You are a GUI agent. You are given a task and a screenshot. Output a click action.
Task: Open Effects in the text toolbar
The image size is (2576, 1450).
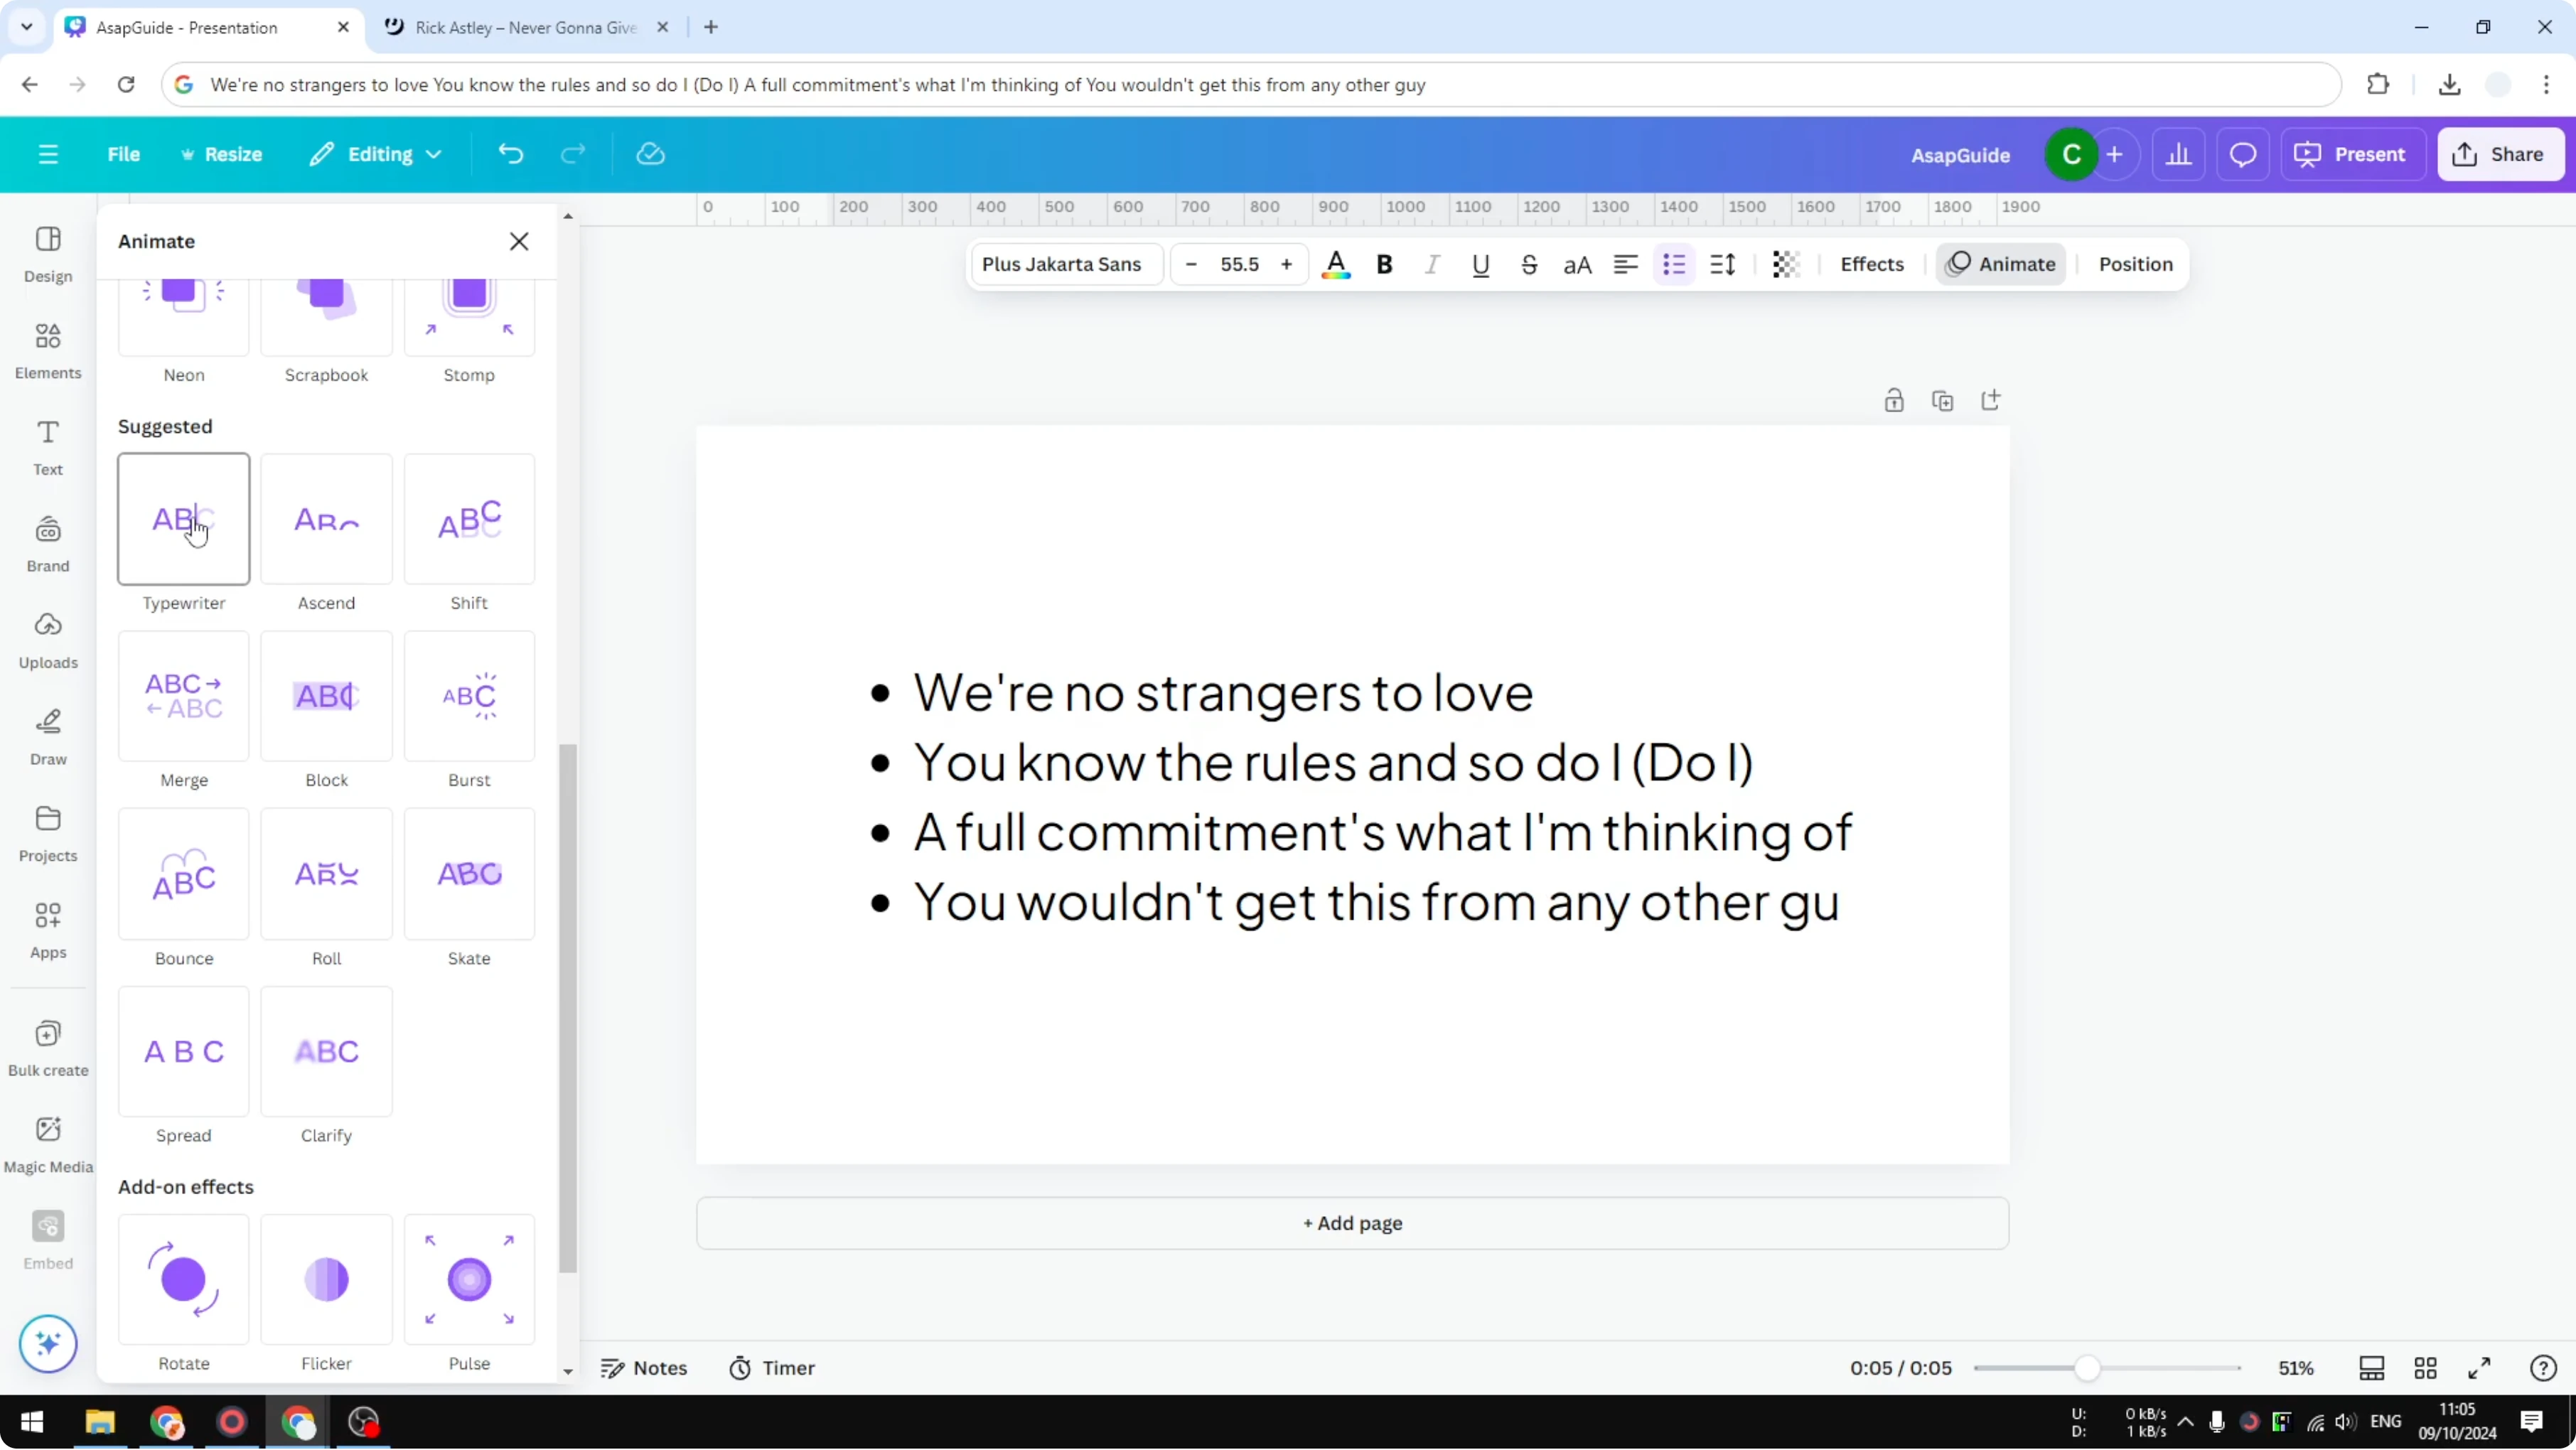(1872, 264)
